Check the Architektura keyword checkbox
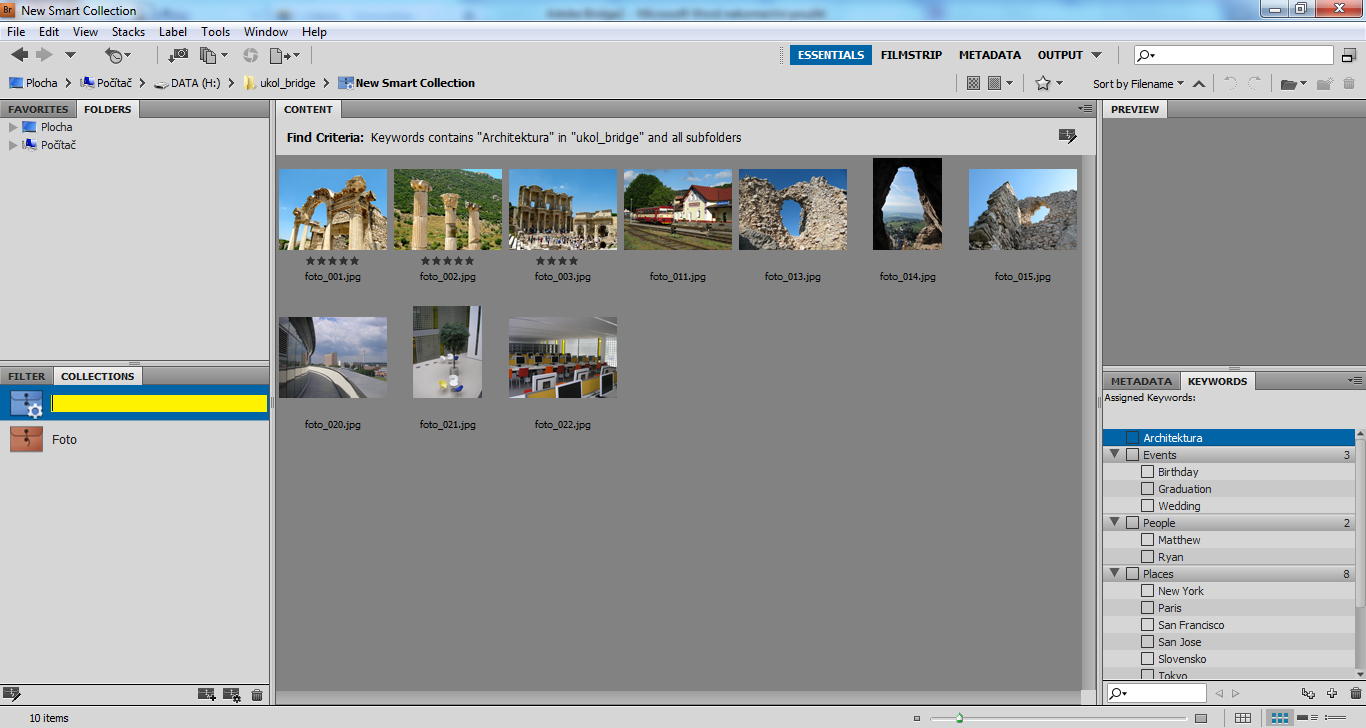 point(1132,438)
